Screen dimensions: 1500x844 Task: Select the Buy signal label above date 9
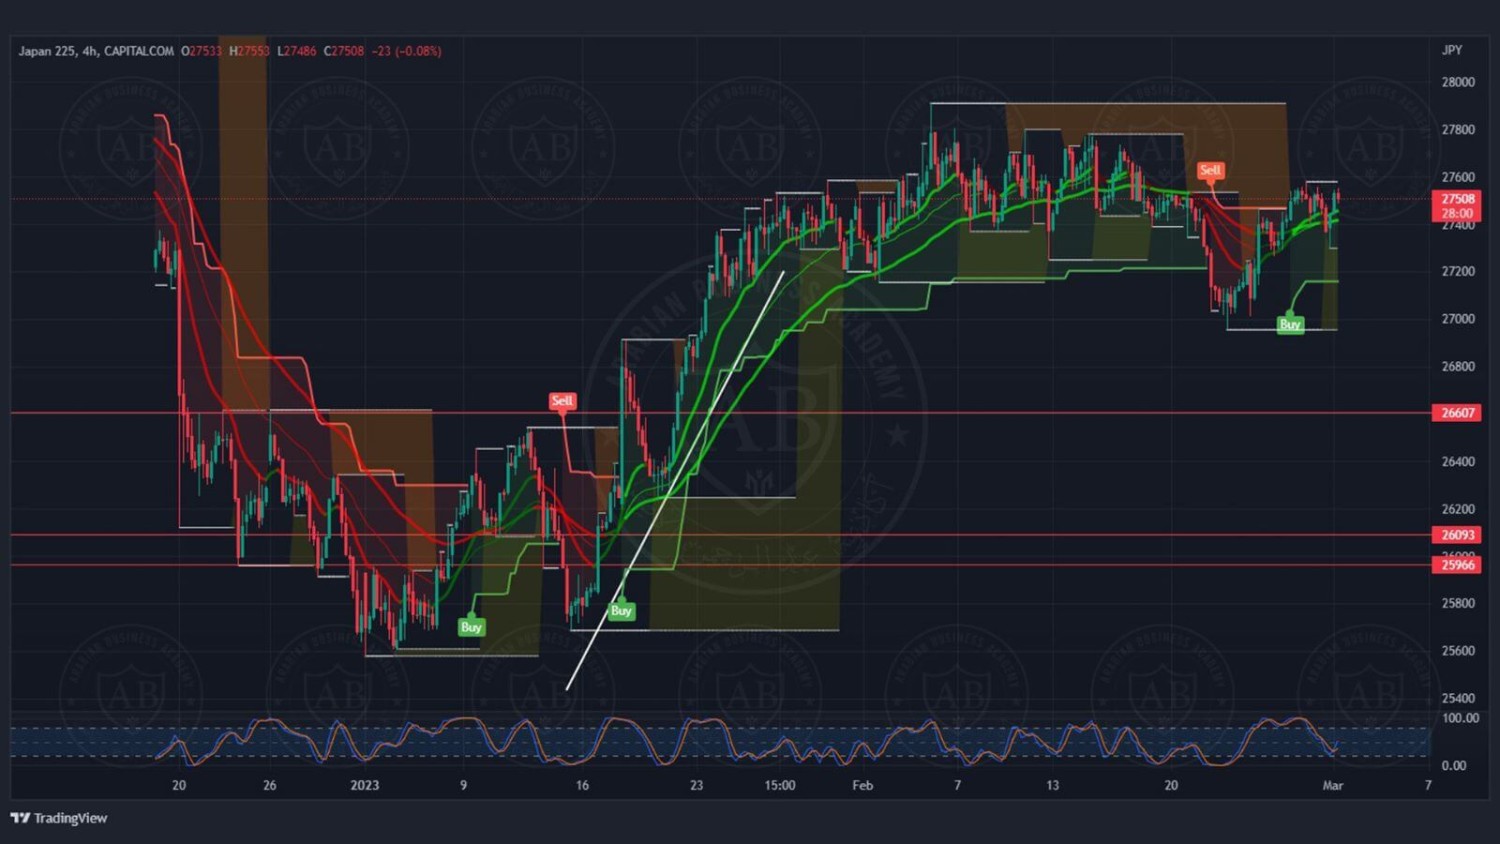click(471, 627)
